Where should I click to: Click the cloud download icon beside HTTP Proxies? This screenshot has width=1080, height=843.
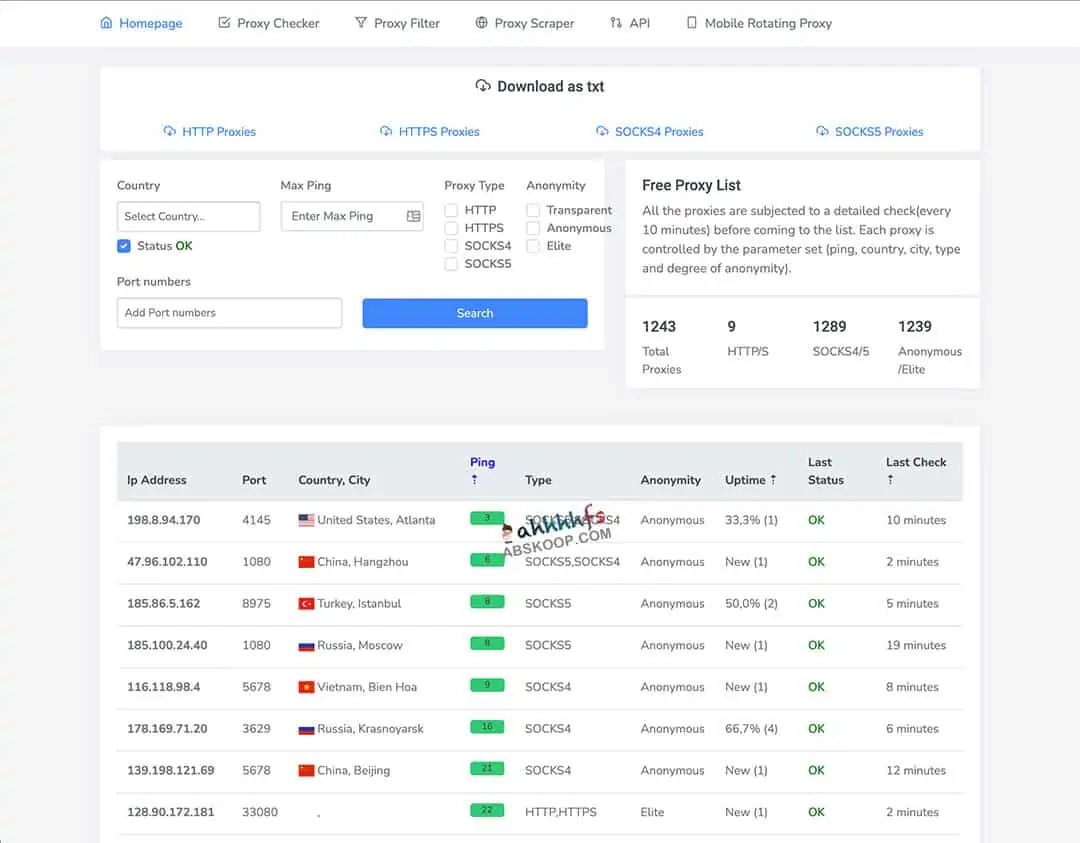pos(170,131)
